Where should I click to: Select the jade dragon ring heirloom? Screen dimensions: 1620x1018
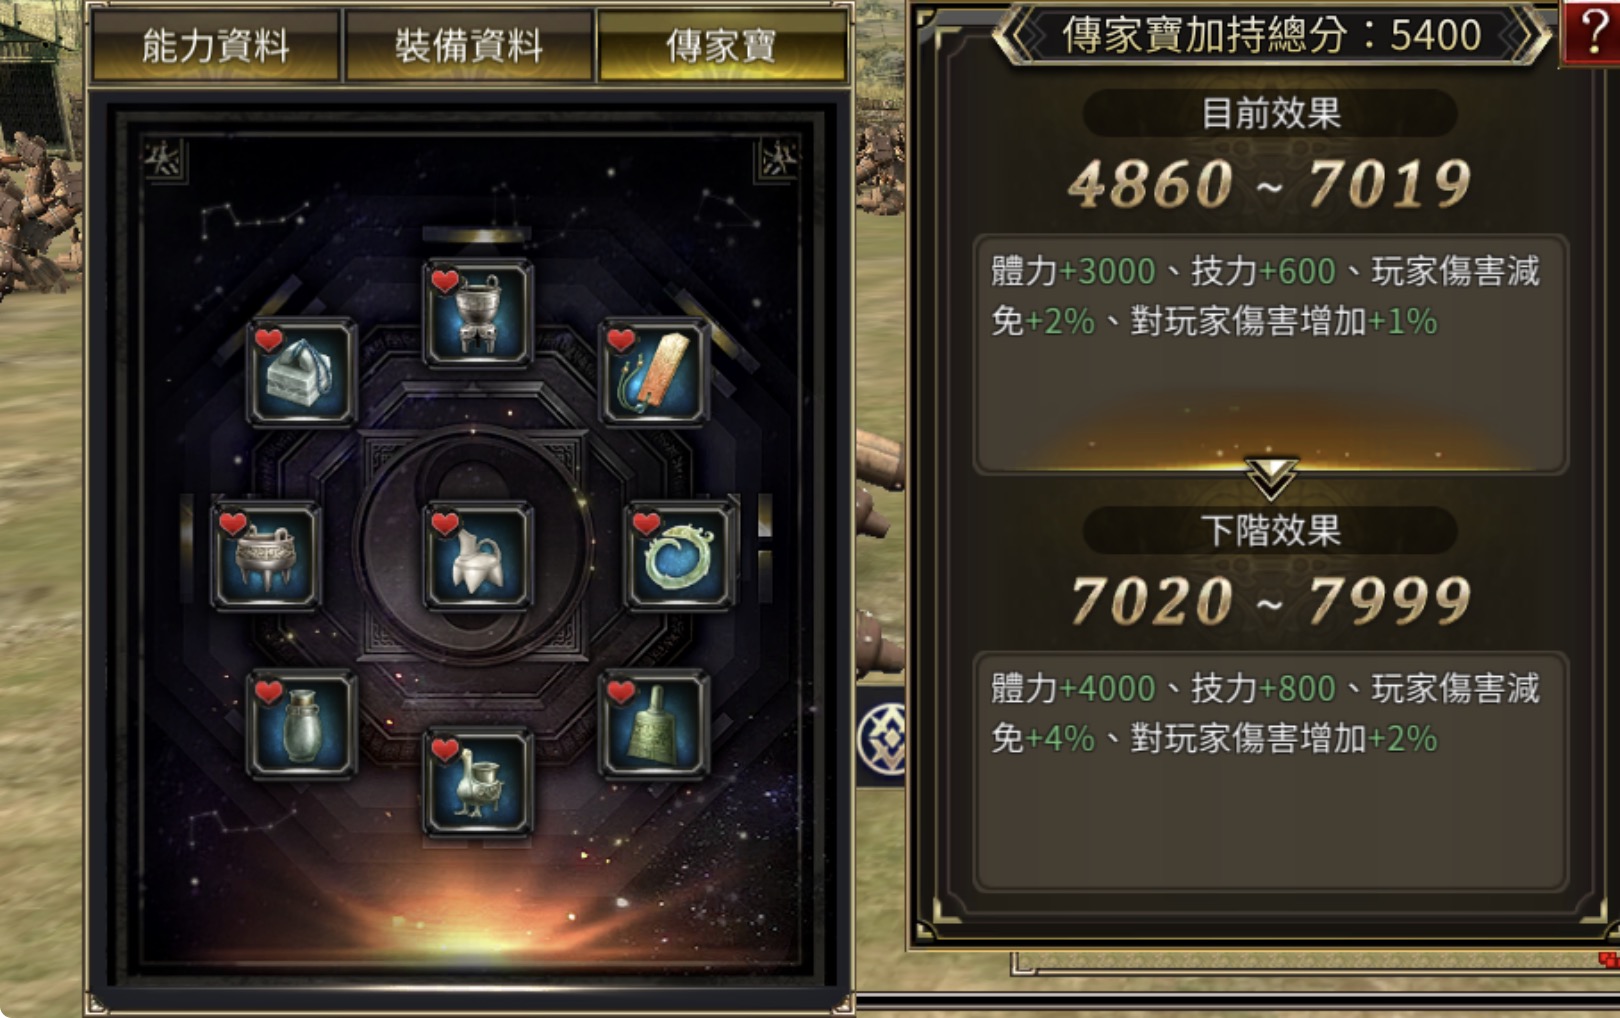click(679, 556)
